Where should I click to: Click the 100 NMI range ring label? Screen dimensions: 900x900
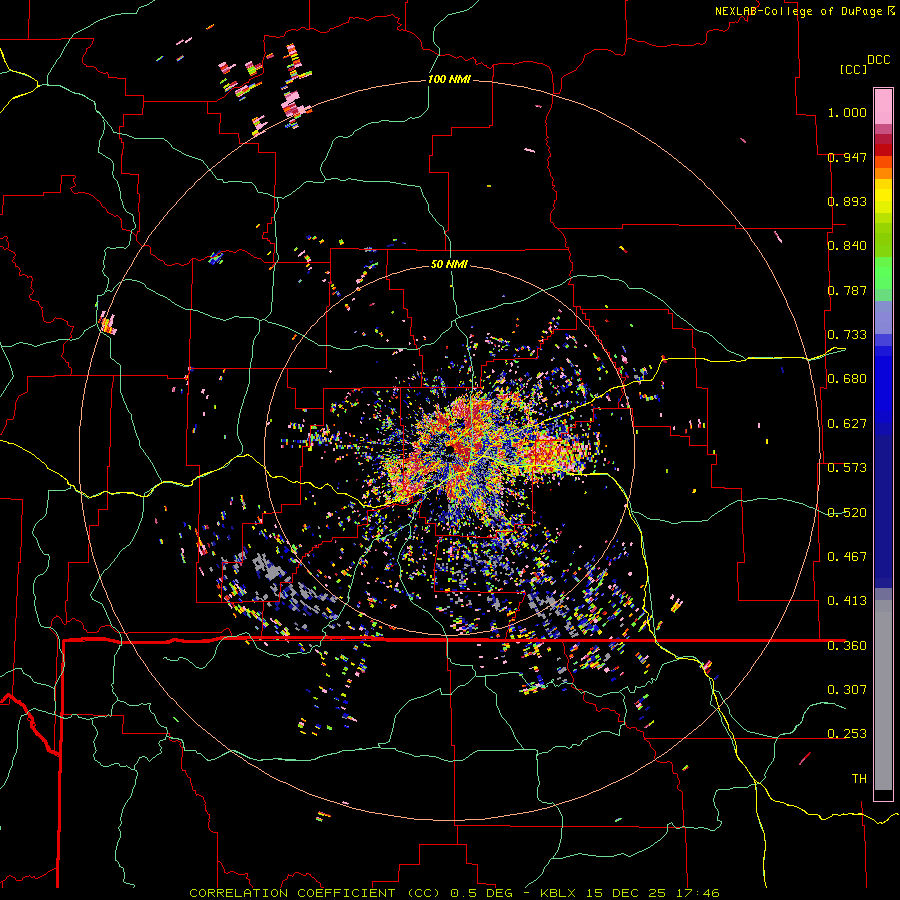click(449, 79)
